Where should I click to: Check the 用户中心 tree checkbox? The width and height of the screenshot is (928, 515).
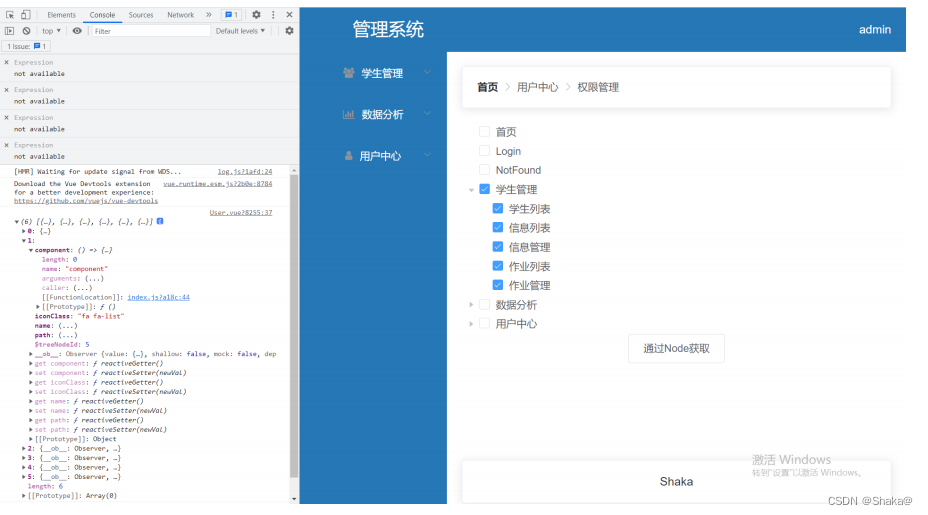tap(484, 323)
